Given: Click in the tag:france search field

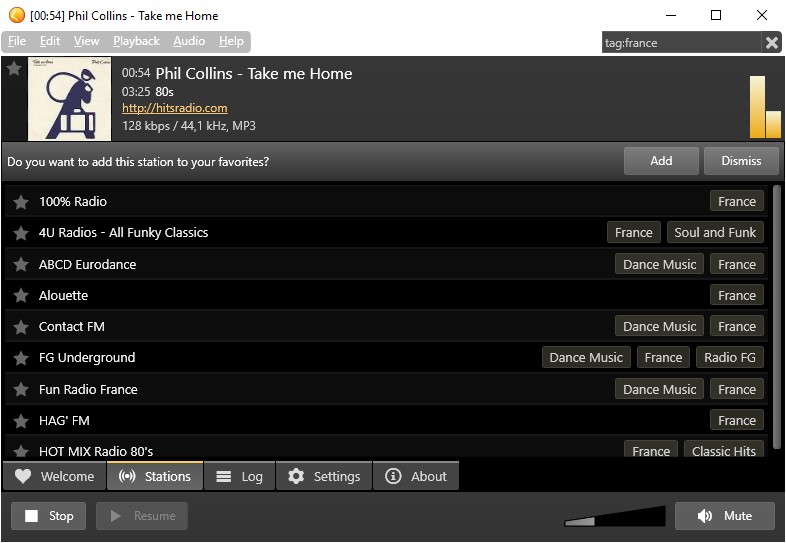Looking at the screenshot, I should [x=681, y=43].
